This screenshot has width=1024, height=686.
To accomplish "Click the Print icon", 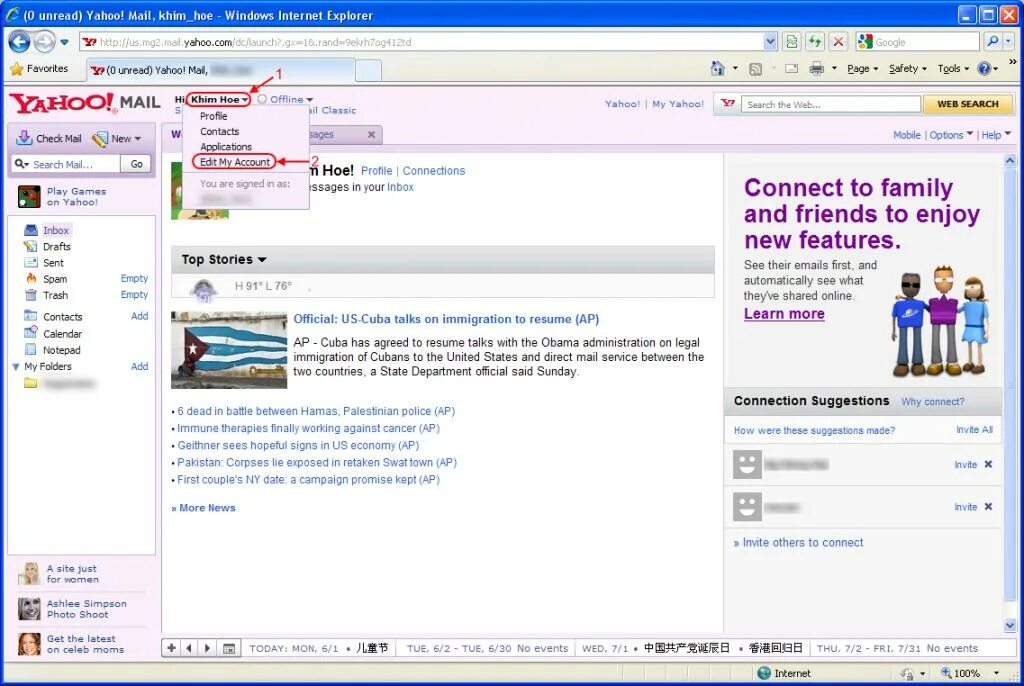I will coord(816,69).
